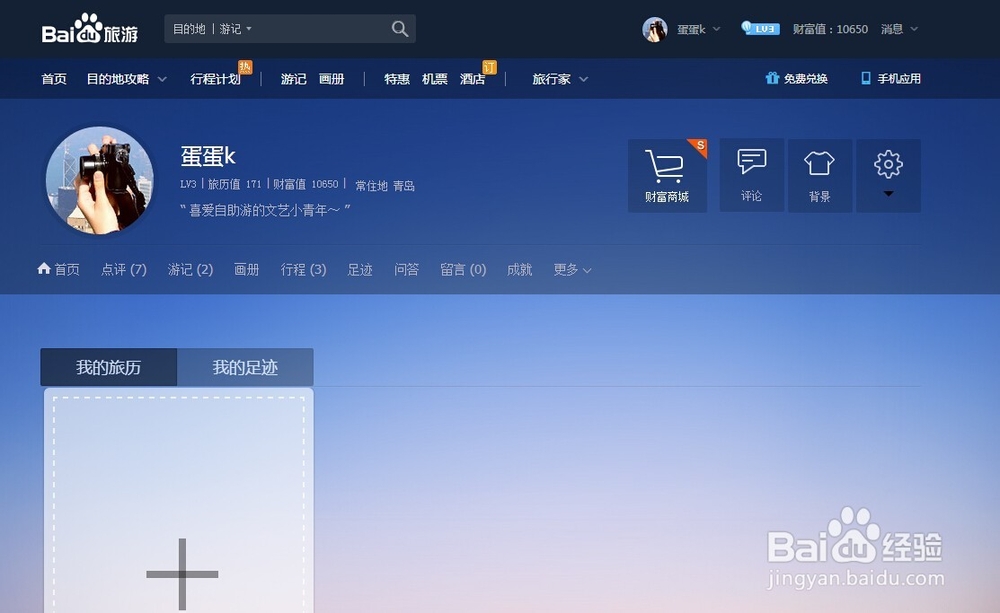1000x613 pixels.
Task: Expand the 更多 dropdown in profile navigation
Action: (x=571, y=269)
